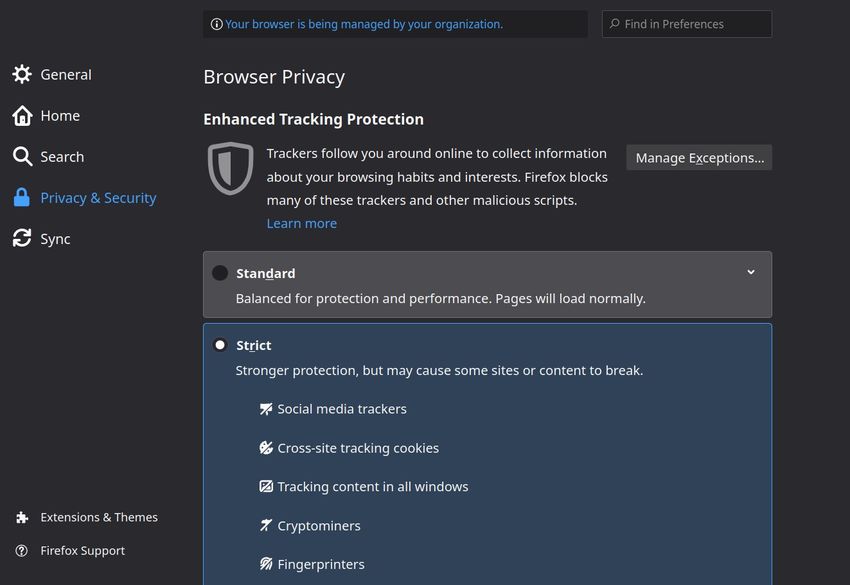Click the Social media trackers text

pos(342,409)
